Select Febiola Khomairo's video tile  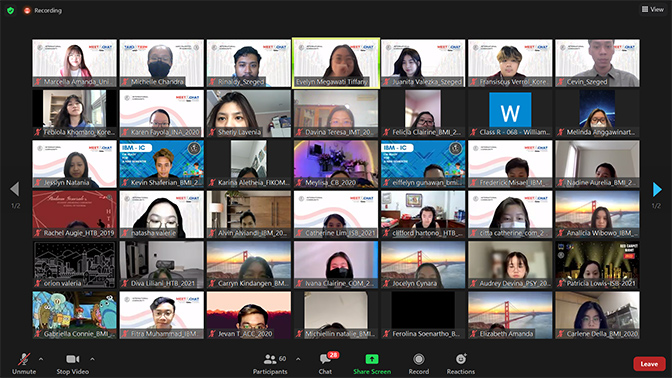point(75,114)
